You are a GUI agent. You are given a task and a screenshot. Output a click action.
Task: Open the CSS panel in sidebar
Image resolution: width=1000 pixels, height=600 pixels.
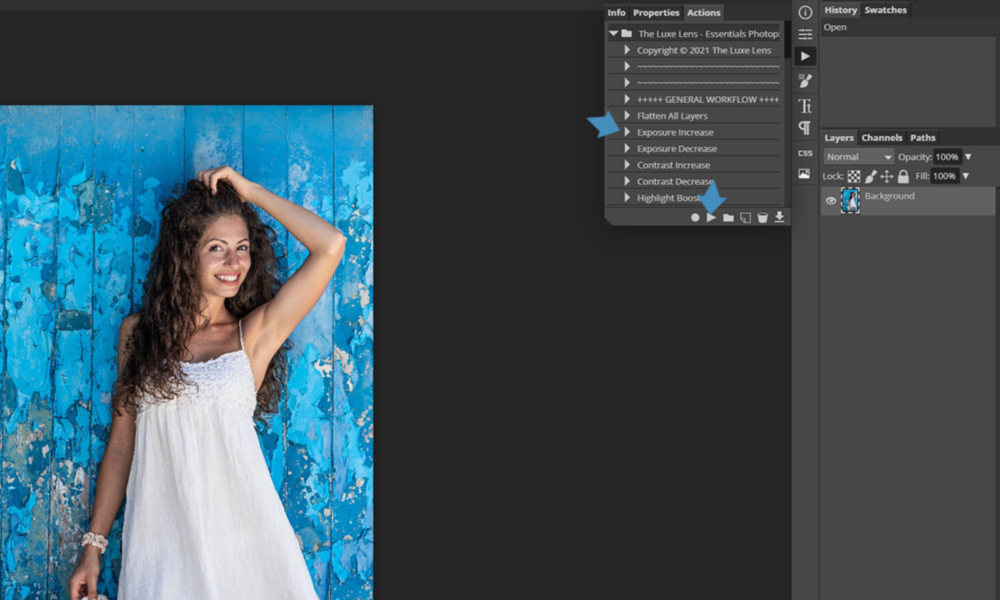[x=805, y=153]
